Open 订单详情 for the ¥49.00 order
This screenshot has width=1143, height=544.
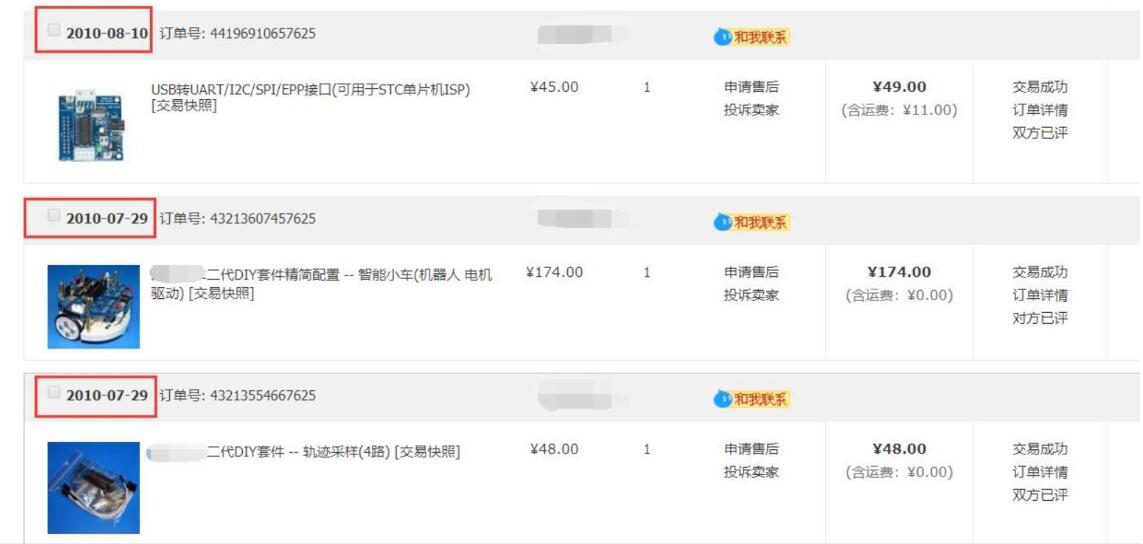(x=1040, y=110)
